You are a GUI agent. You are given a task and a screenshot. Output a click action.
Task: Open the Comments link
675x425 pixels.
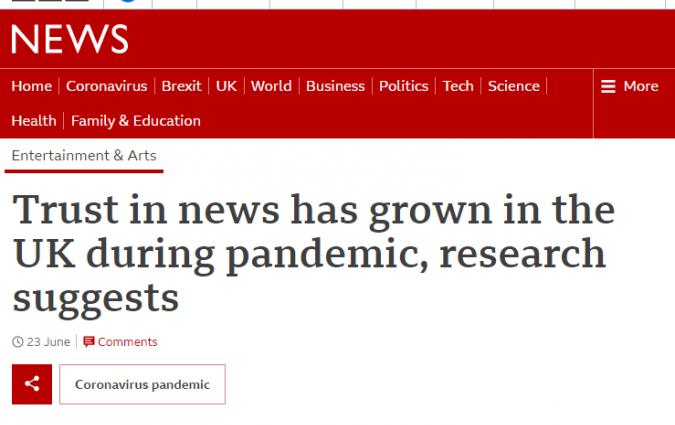(127, 342)
